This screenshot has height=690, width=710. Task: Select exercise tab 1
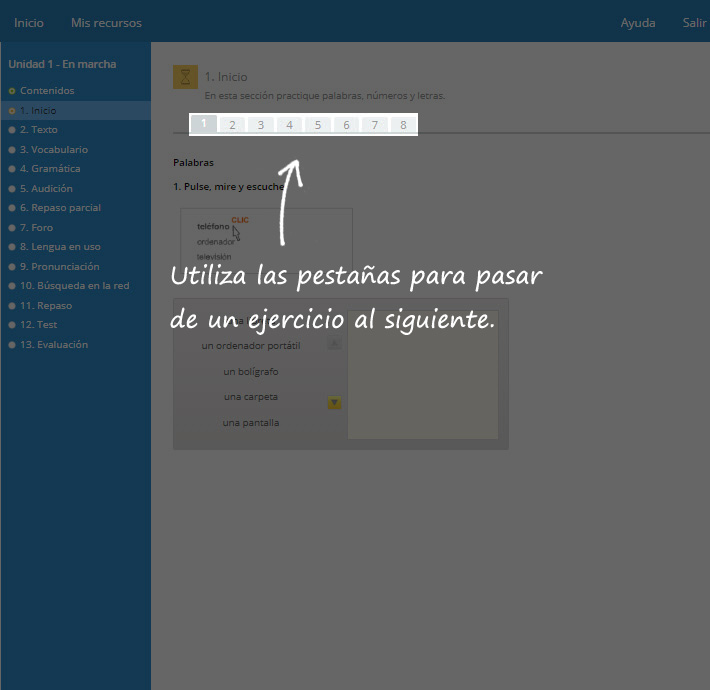203,125
